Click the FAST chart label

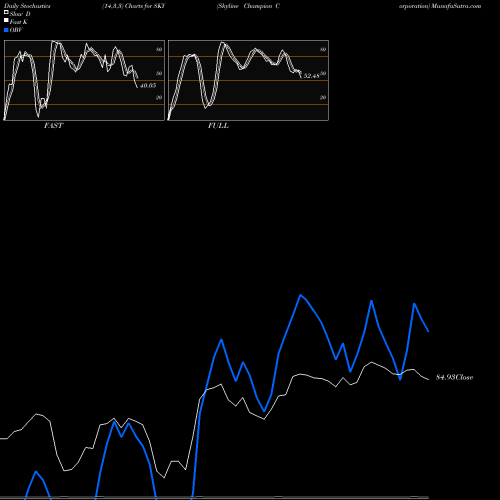(x=53, y=126)
